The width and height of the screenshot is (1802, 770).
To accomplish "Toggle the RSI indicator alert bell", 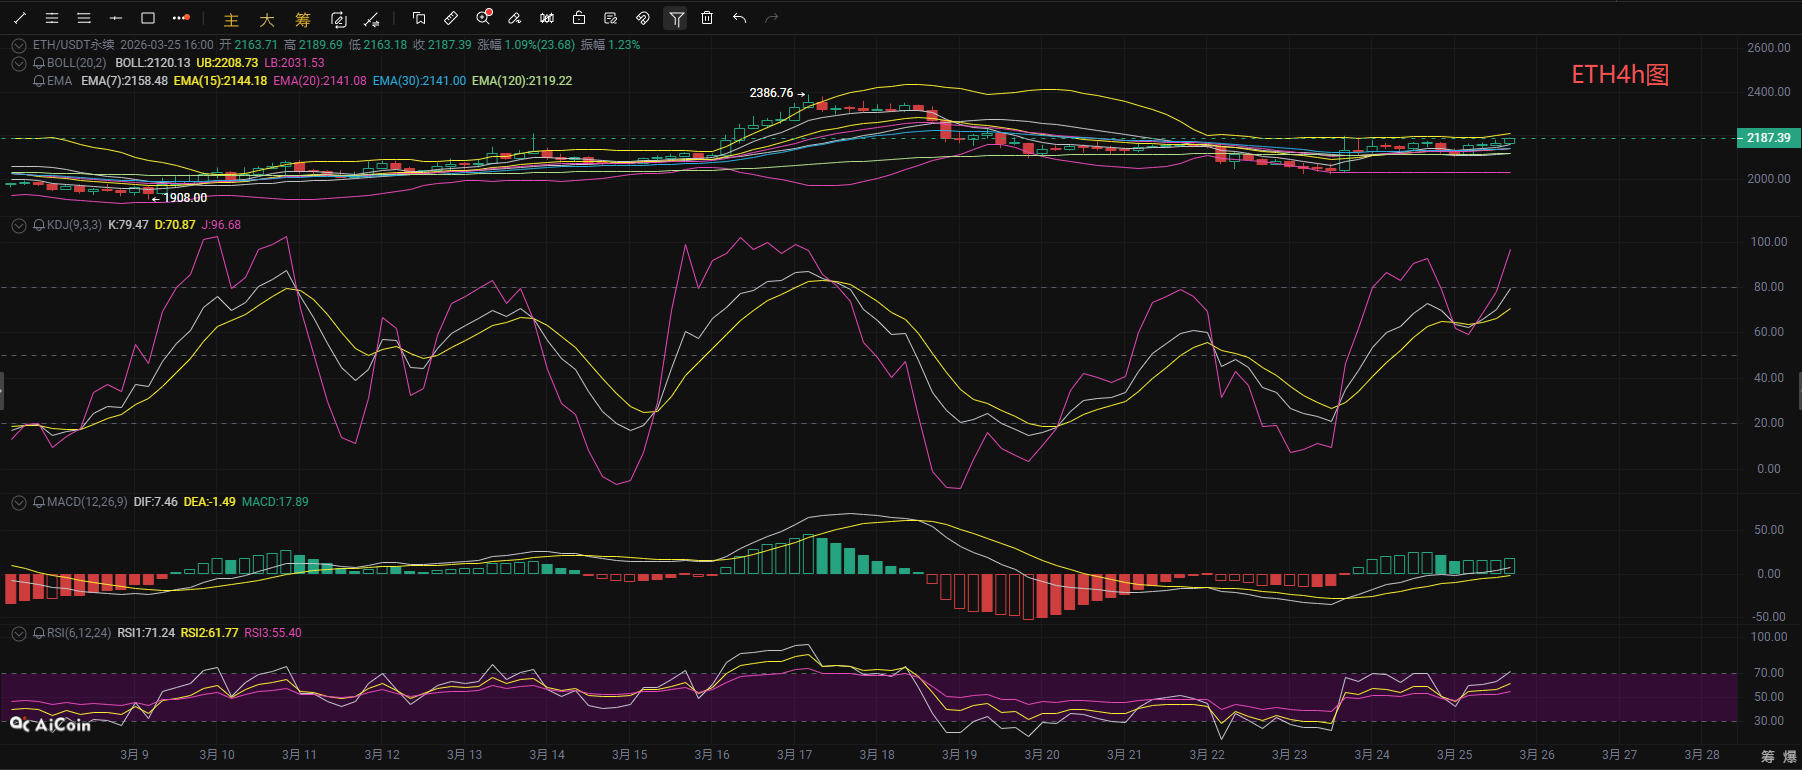I will coord(39,633).
